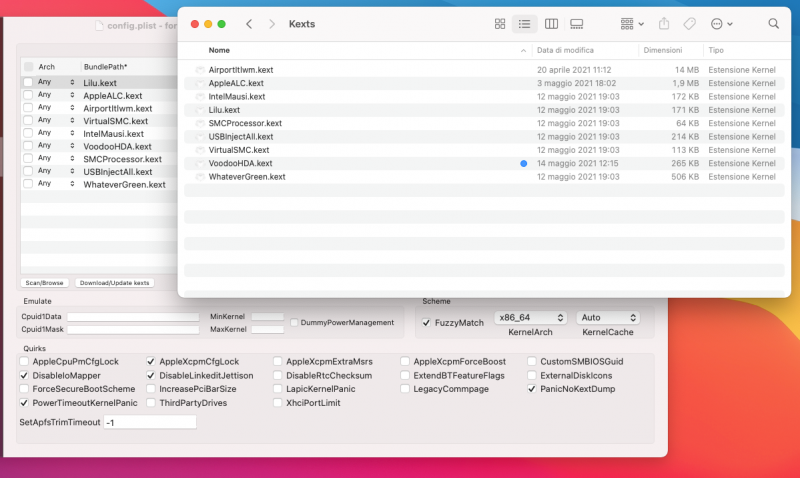Image resolution: width=800 pixels, height=478 pixels.
Task: Enable DummyPowerManagement checkbox
Action: pyautogui.click(x=294, y=322)
